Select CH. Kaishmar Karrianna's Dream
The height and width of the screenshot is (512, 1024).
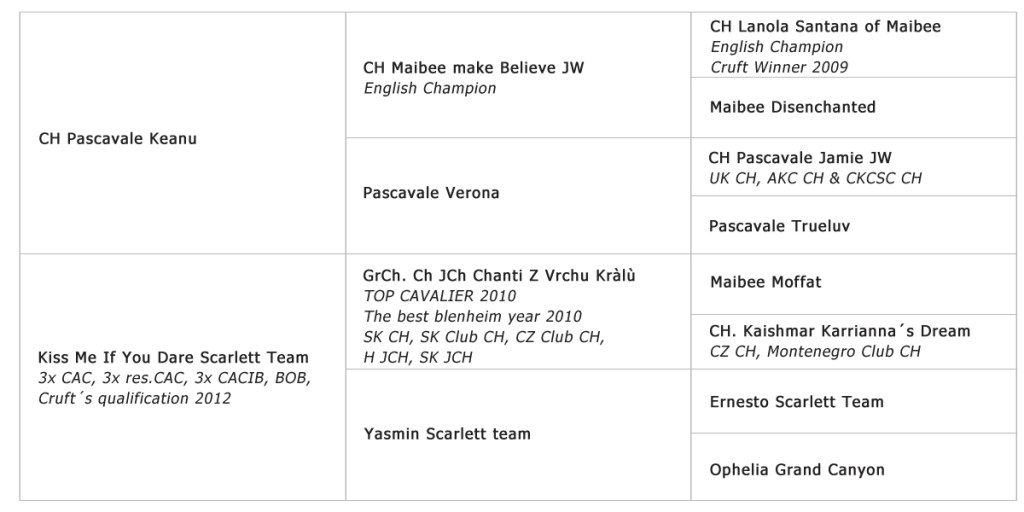pos(839,331)
